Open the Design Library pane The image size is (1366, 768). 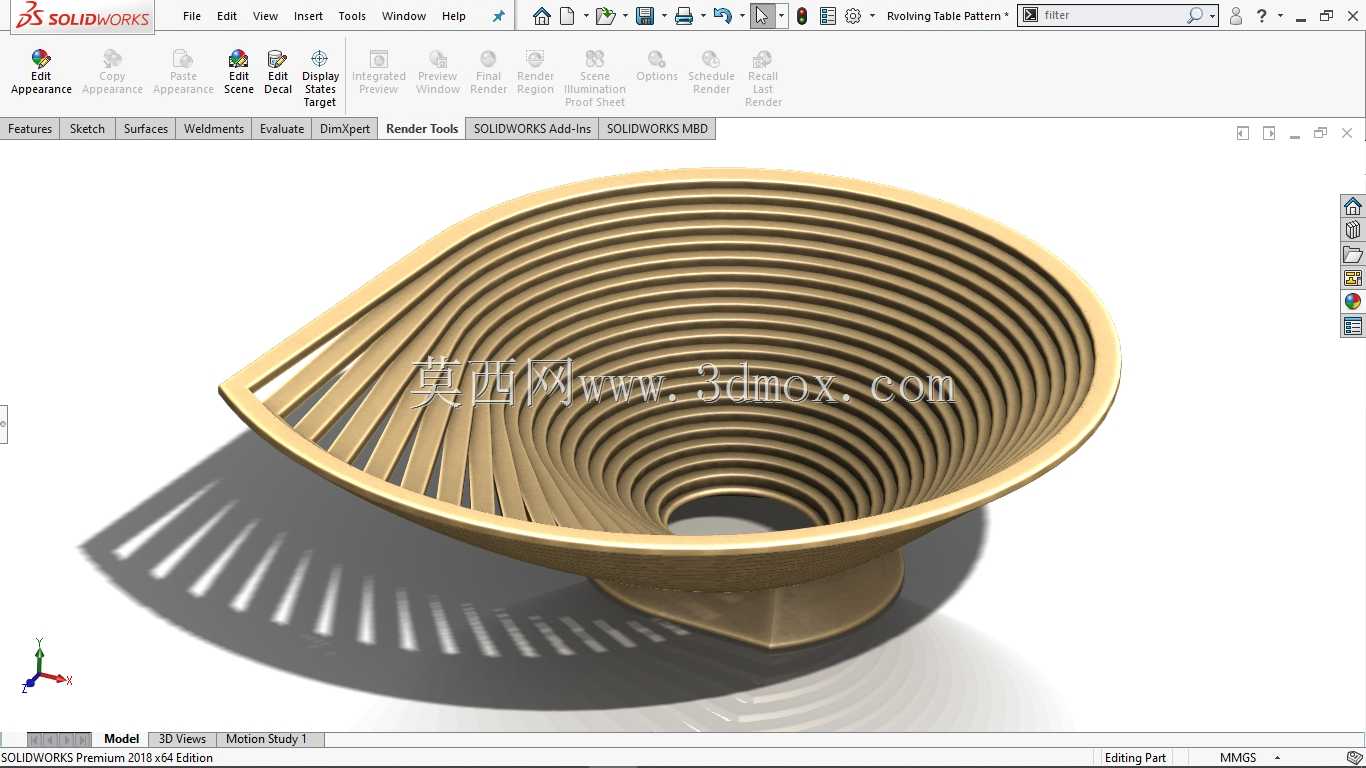[x=1353, y=230]
